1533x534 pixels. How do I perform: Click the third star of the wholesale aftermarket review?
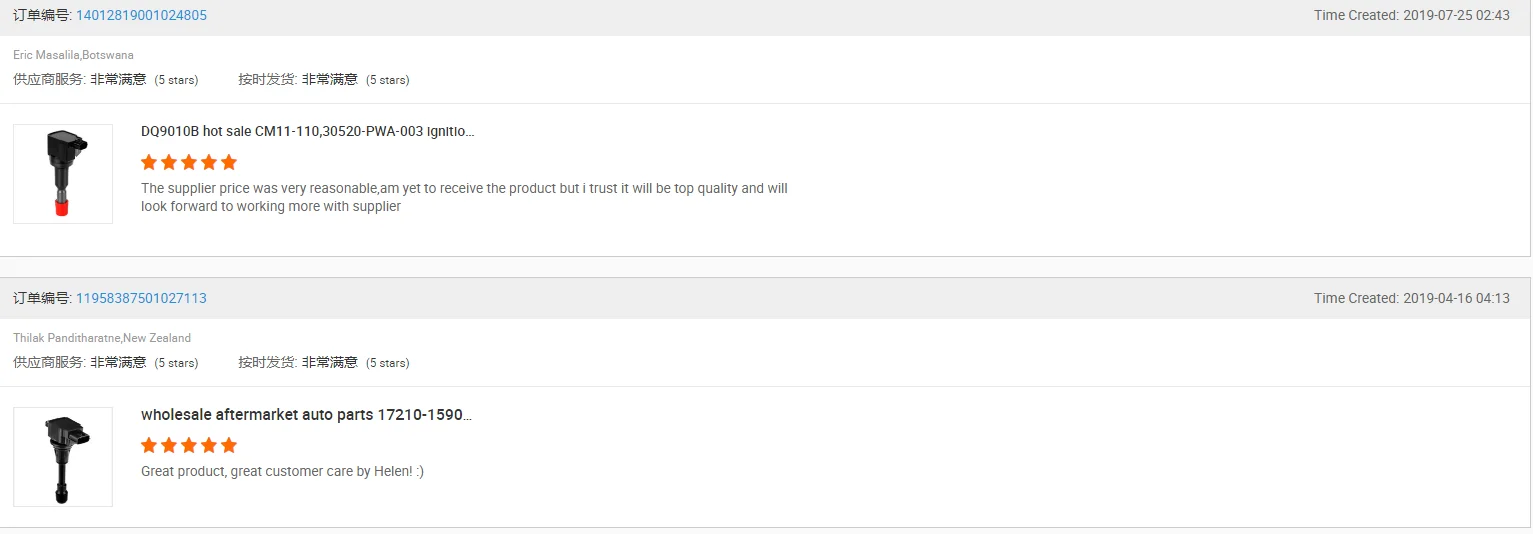point(189,445)
